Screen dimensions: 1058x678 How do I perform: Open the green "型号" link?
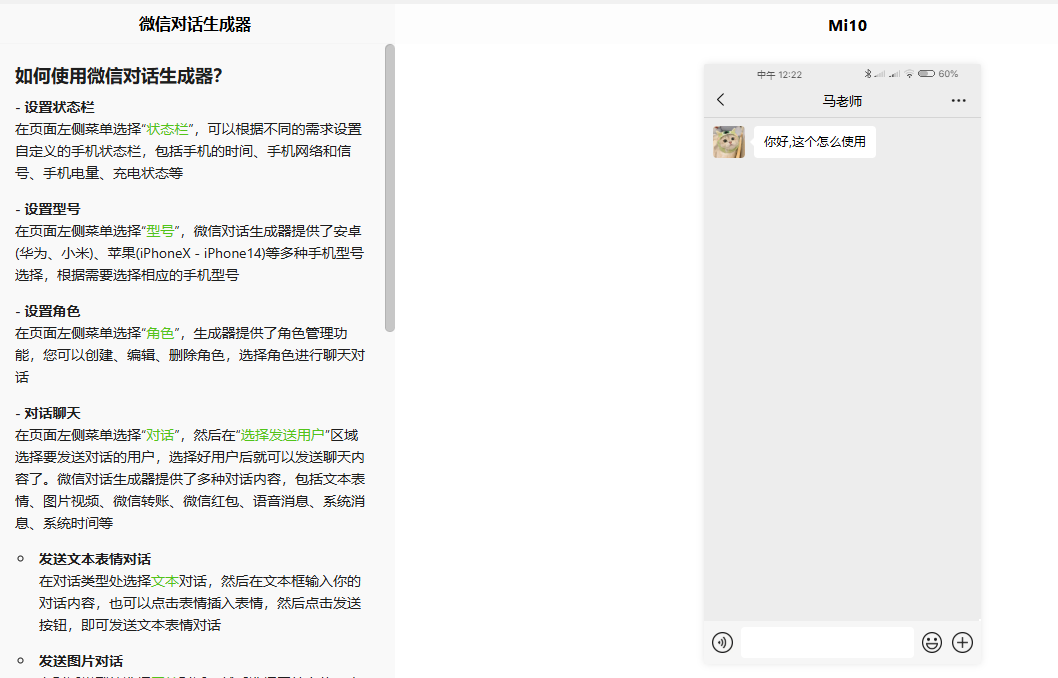click(160, 231)
